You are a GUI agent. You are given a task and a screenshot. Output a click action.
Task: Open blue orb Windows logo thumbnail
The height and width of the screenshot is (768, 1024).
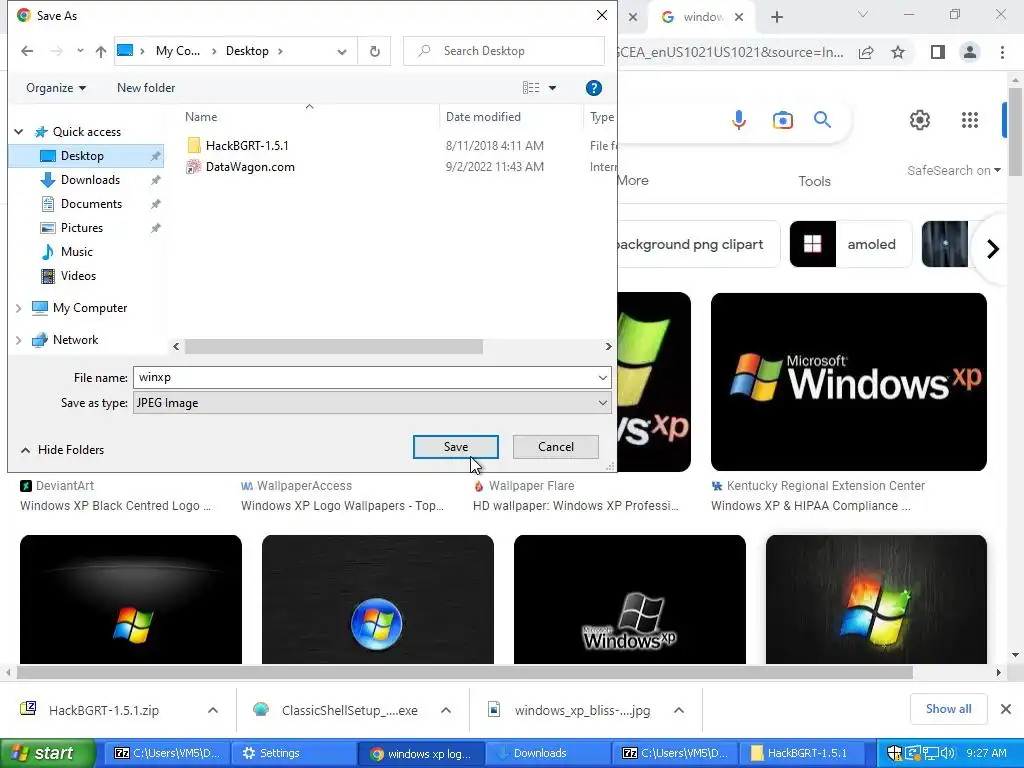[377, 599]
